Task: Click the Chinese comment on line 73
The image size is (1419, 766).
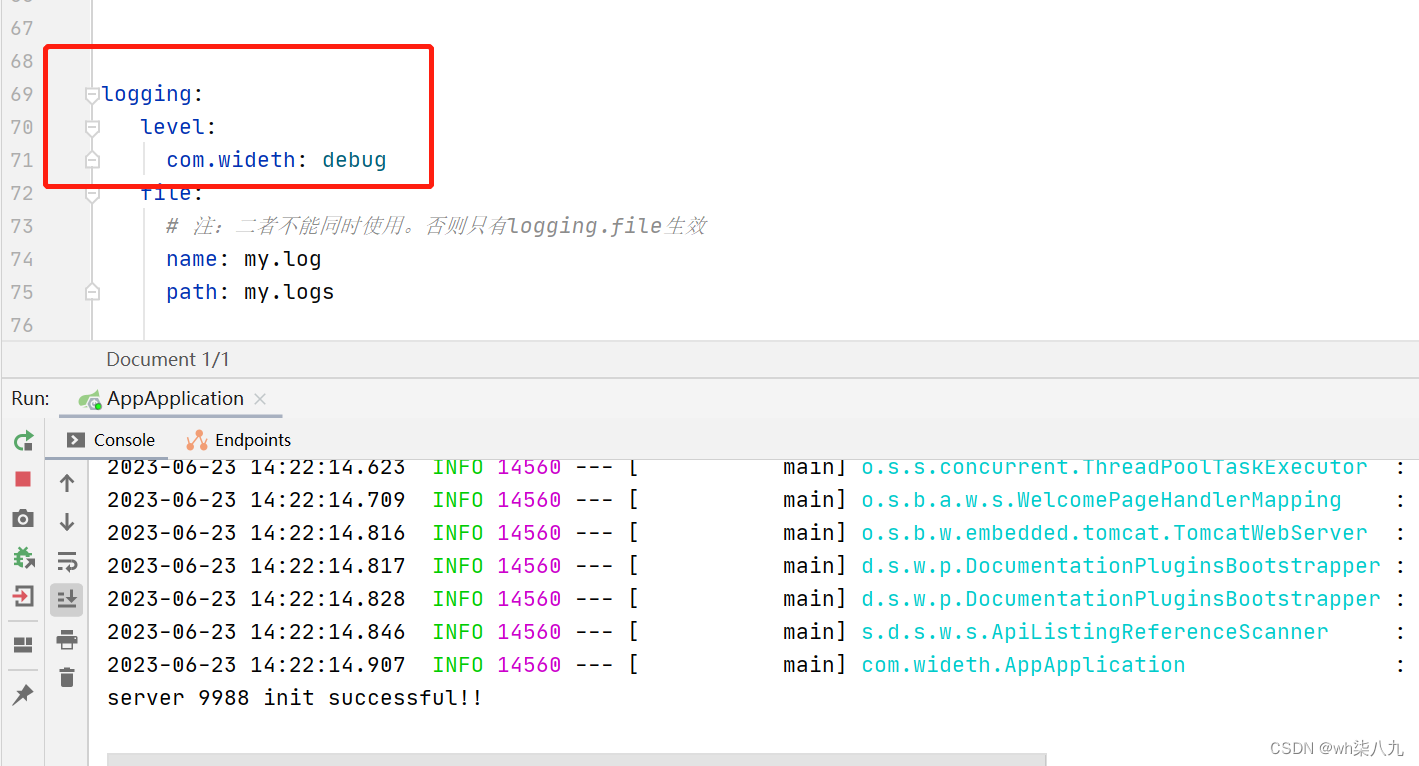Action: pyautogui.click(x=437, y=226)
